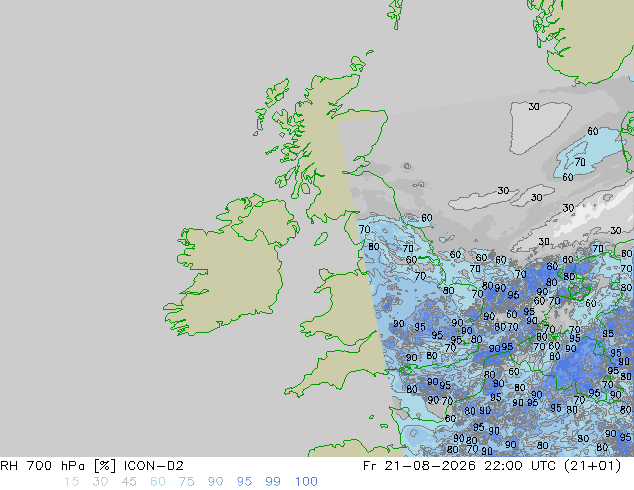Choose the 60 legend value
The width and height of the screenshot is (634, 490).
[x=158, y=482]
